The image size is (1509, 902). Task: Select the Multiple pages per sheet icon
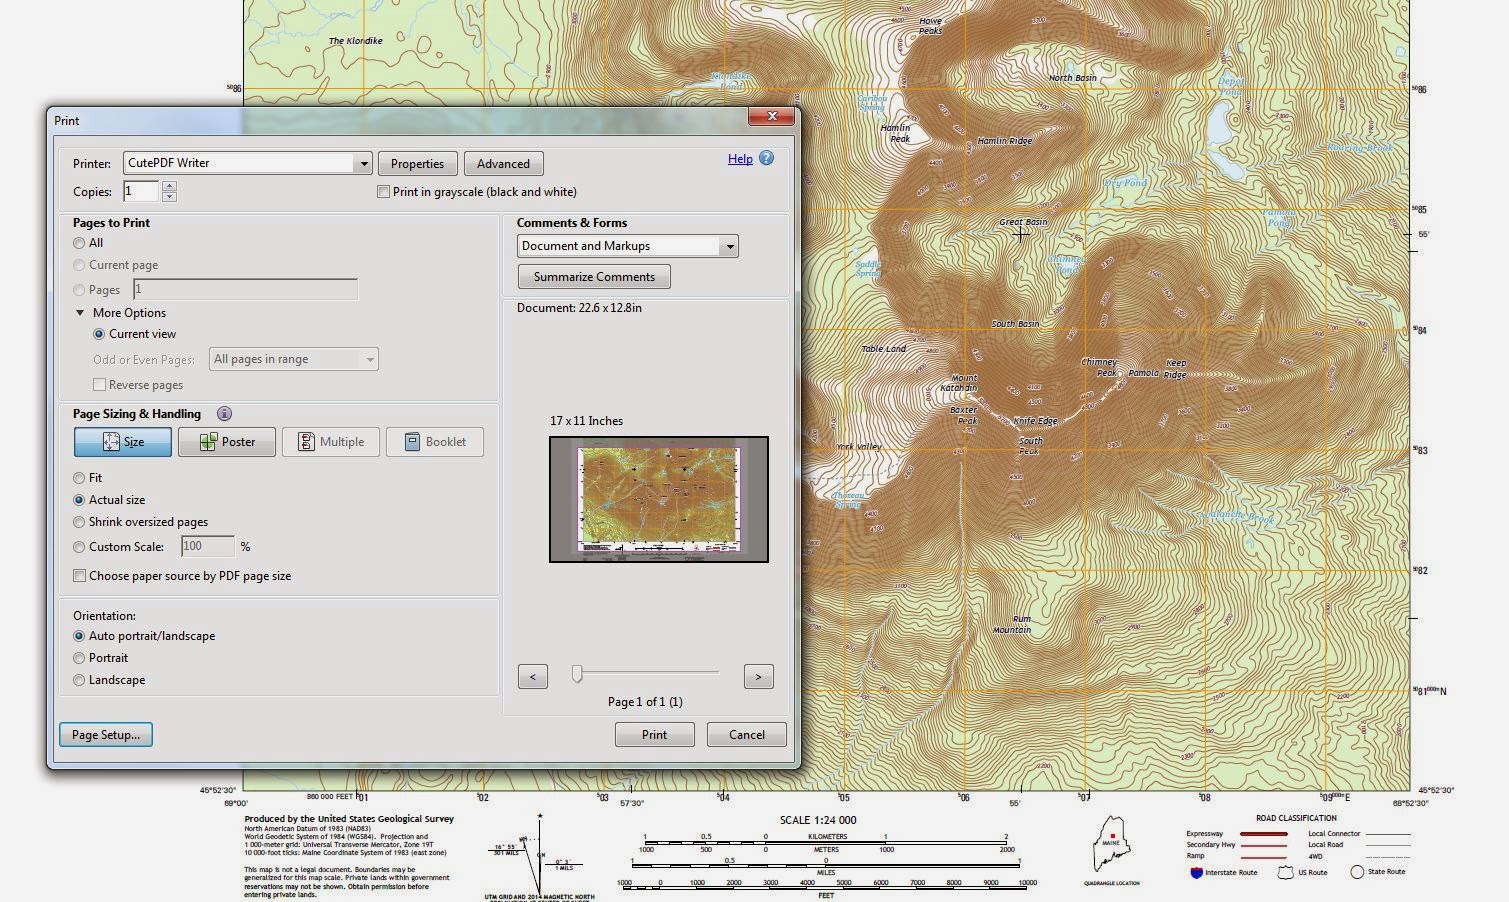(330, 441)
